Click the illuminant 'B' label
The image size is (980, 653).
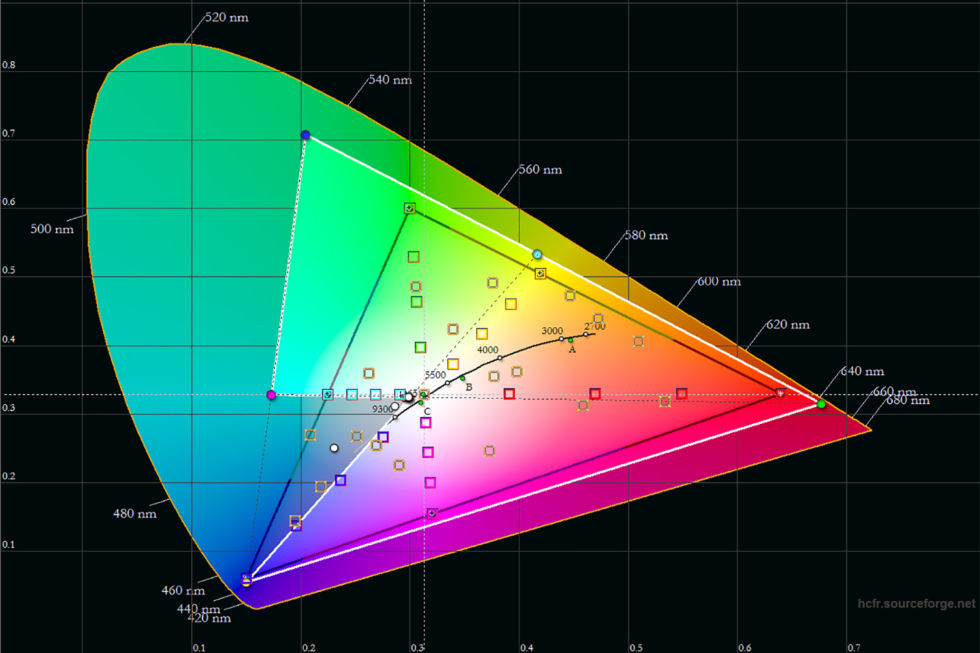click(469, 387)
